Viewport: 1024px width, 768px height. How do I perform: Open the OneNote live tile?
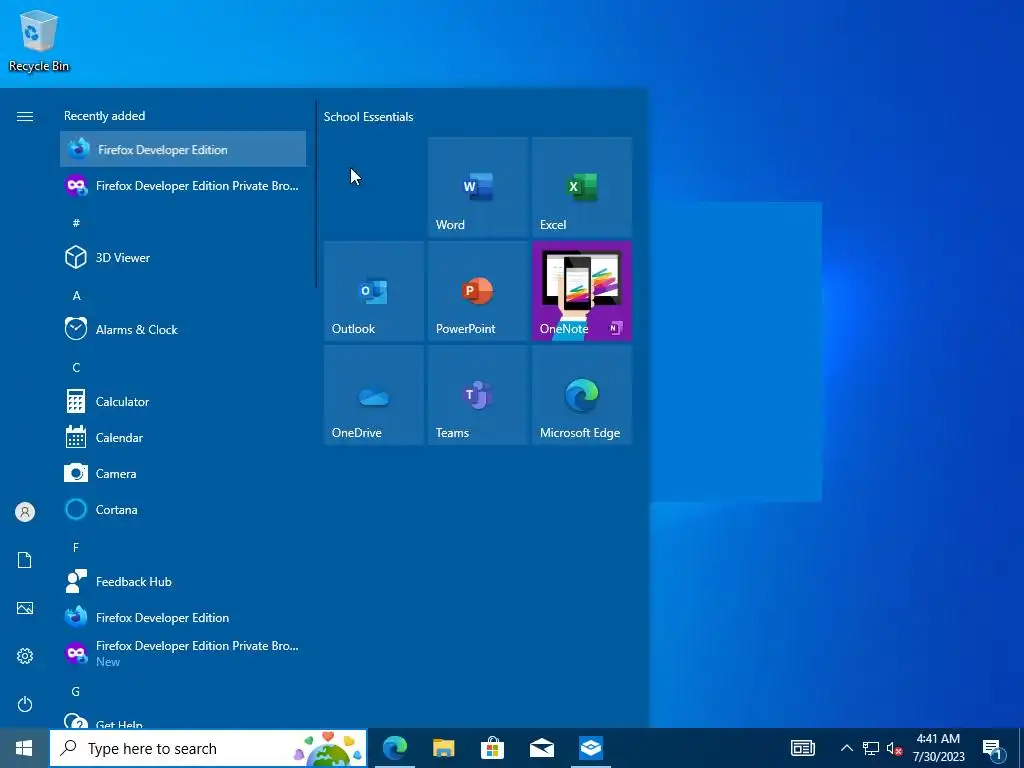click(x=582, y=291)
